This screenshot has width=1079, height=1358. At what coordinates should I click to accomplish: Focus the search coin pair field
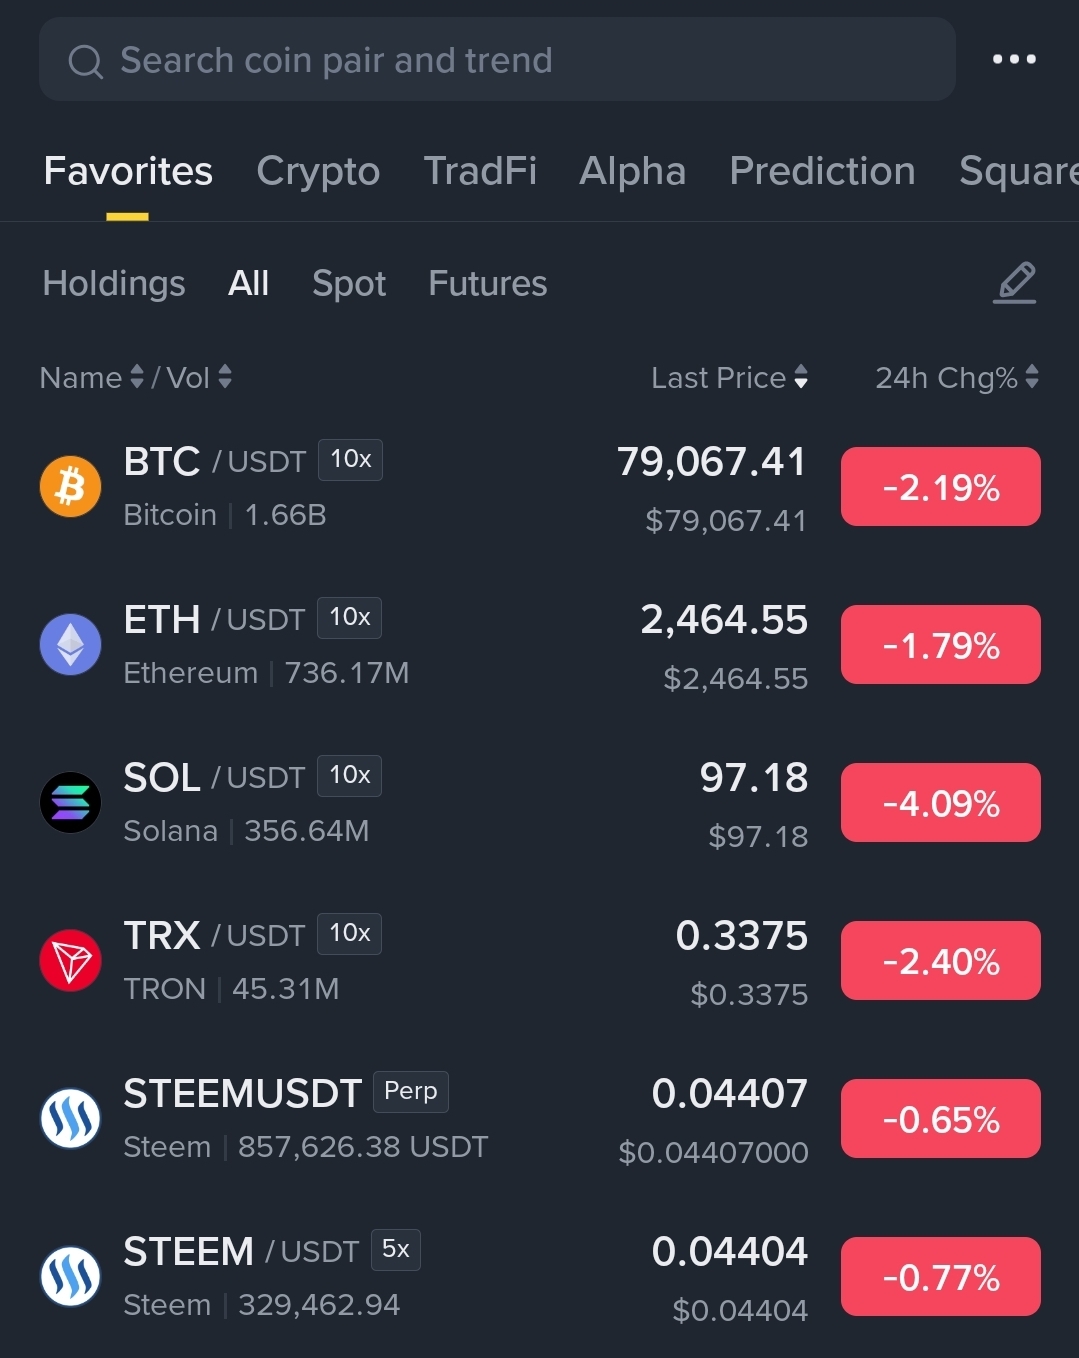[x=497, y=59]
